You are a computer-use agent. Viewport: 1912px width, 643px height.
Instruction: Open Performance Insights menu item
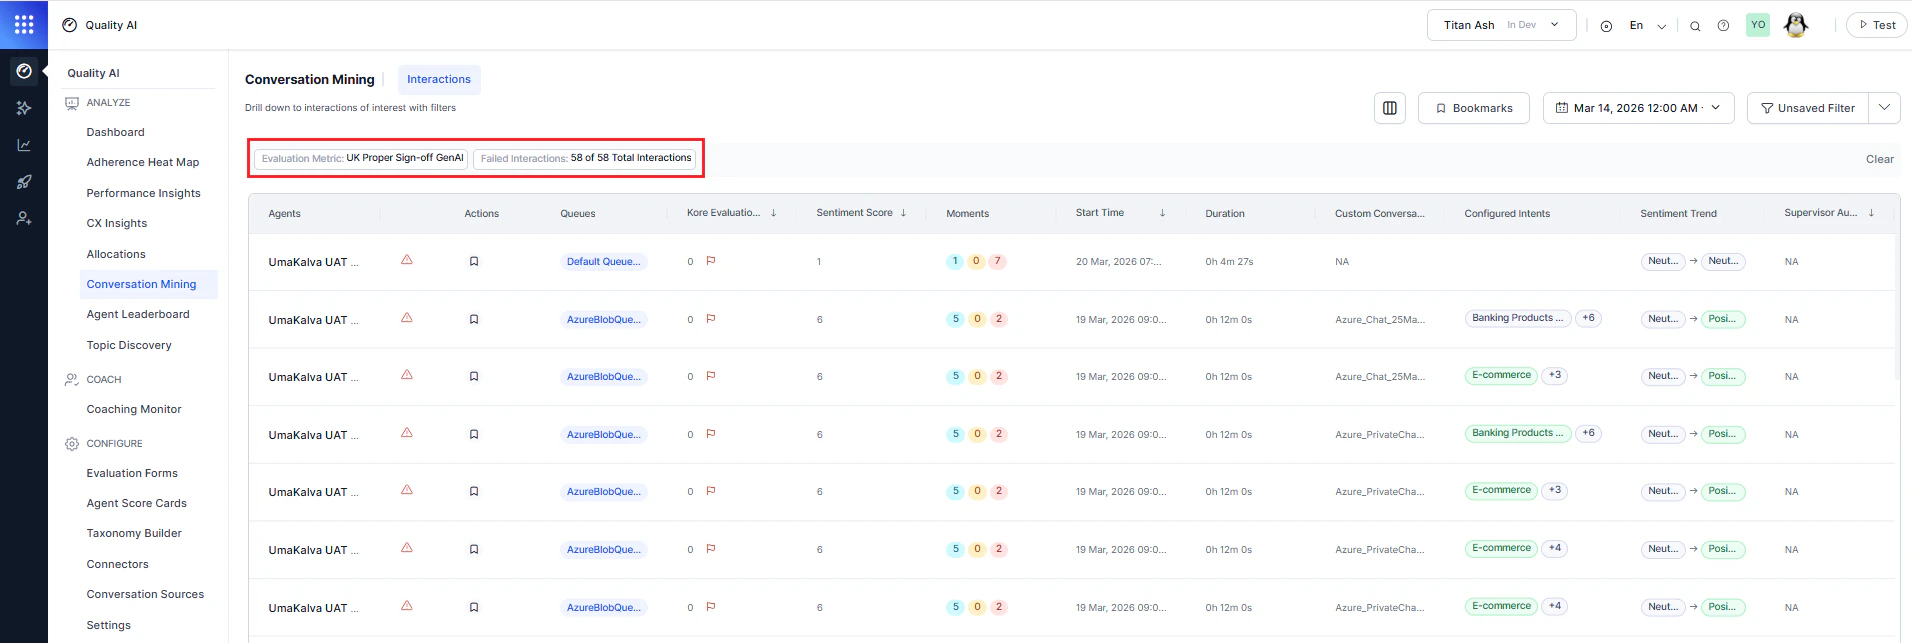143,193
